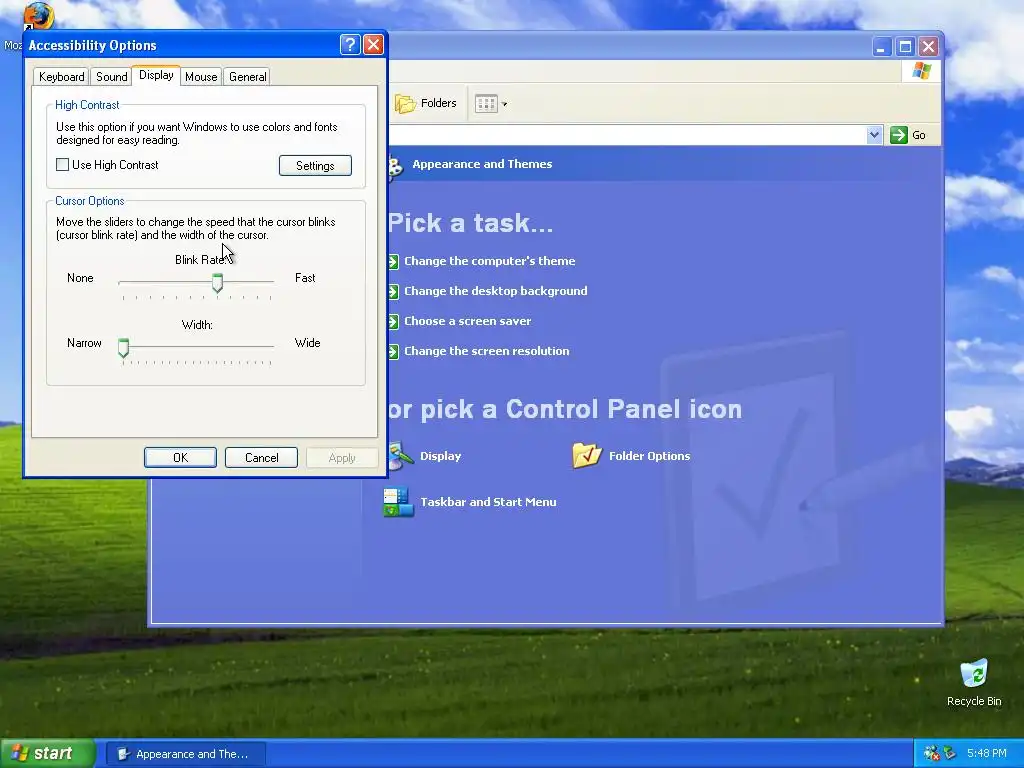
Task: Click the cursor Width slider thumb
Action: (123, 347)
